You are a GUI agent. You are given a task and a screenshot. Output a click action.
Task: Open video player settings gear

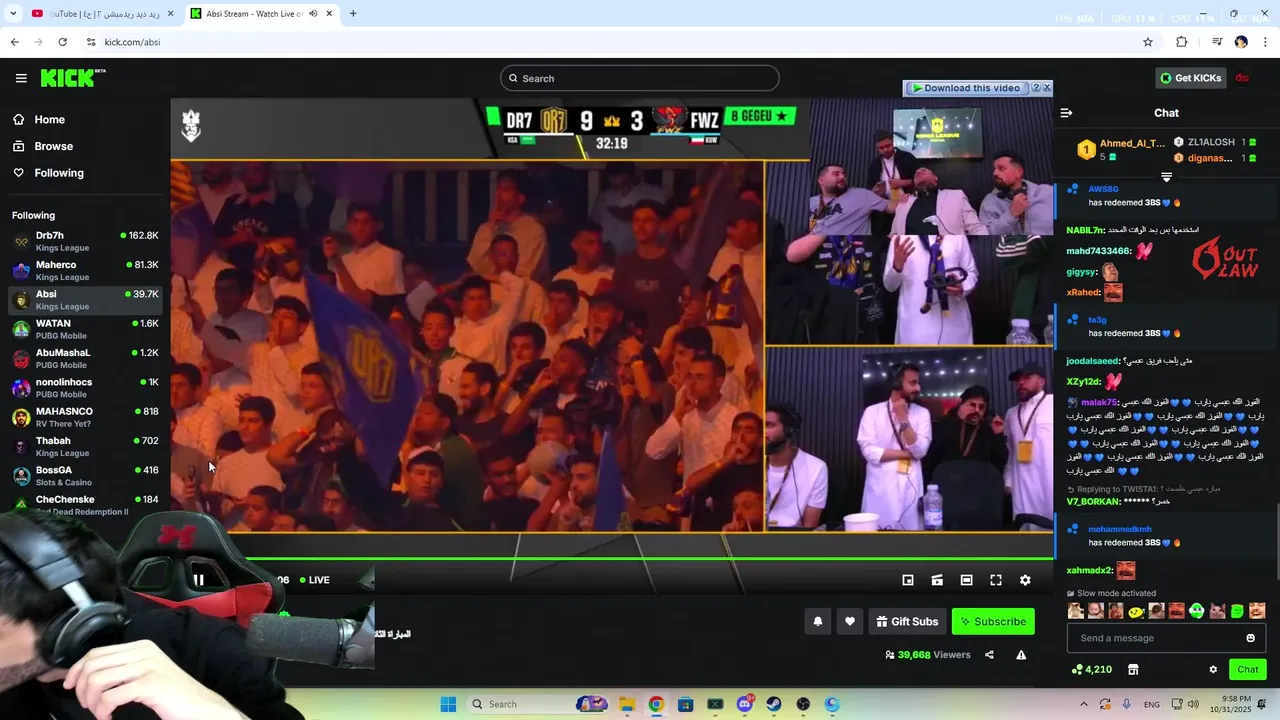coord(1025,580)
